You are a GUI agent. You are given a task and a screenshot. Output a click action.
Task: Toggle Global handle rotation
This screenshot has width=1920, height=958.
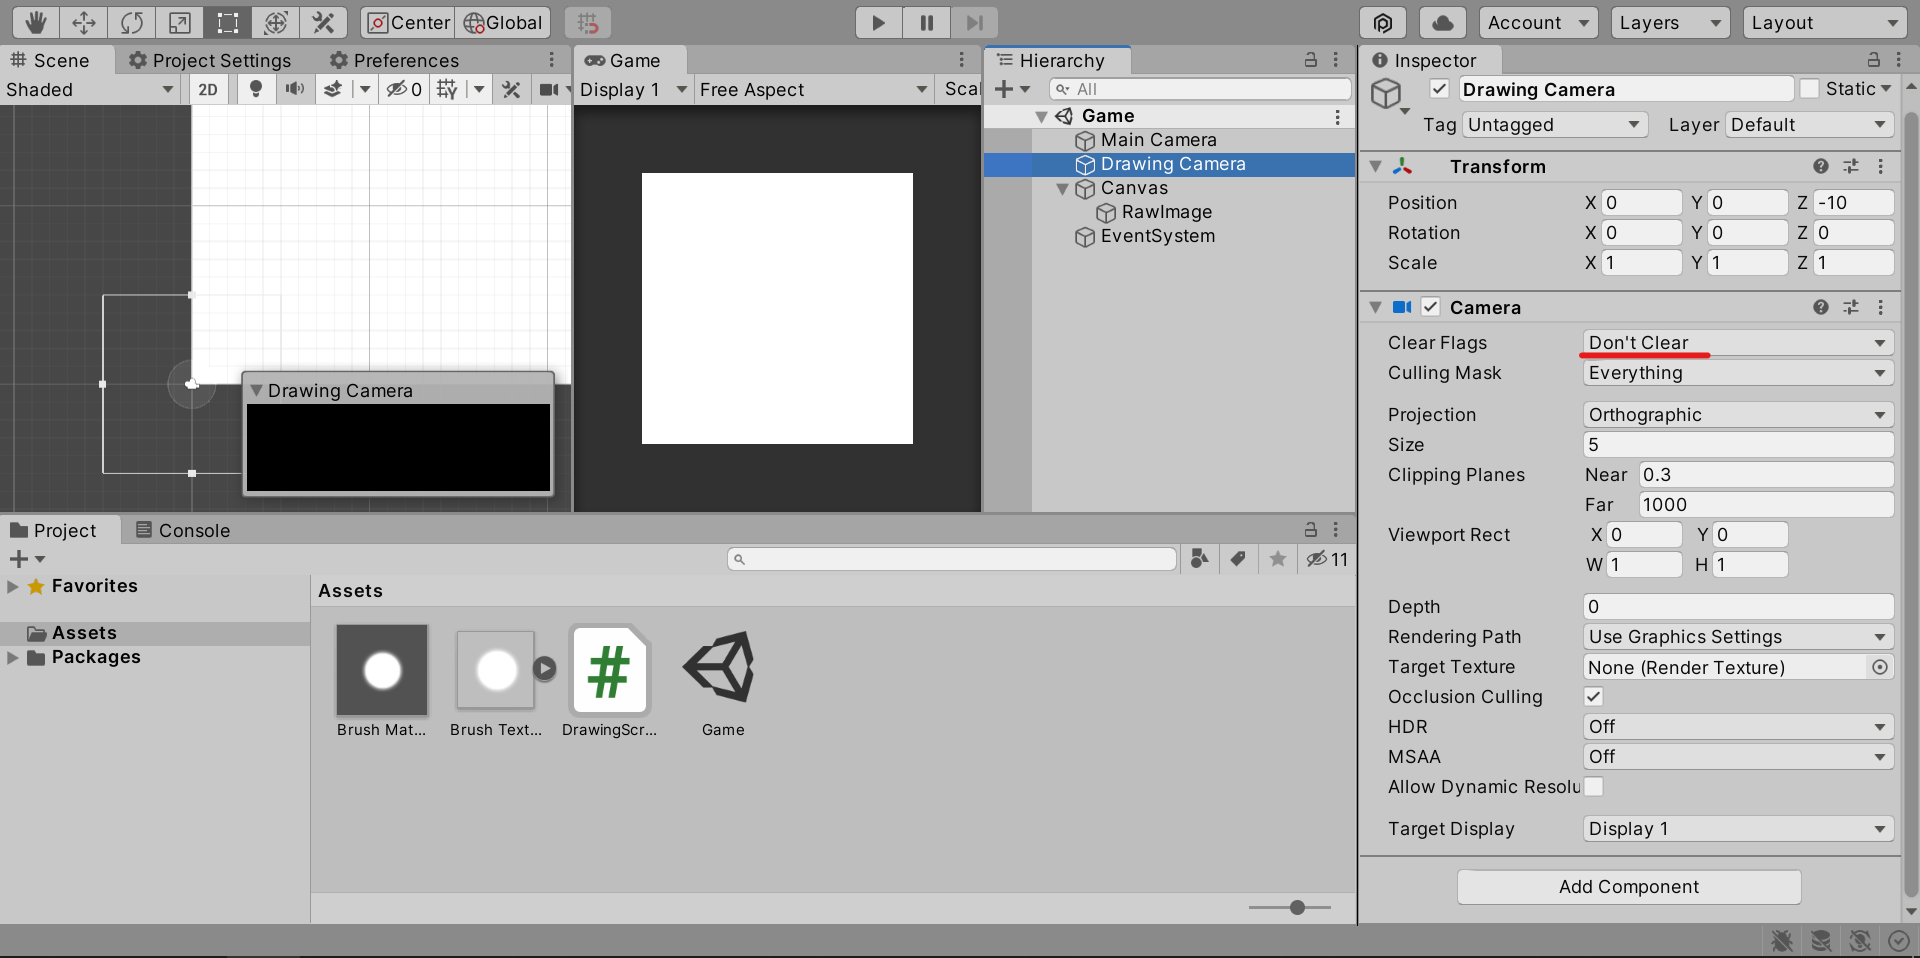pos(502,22)
